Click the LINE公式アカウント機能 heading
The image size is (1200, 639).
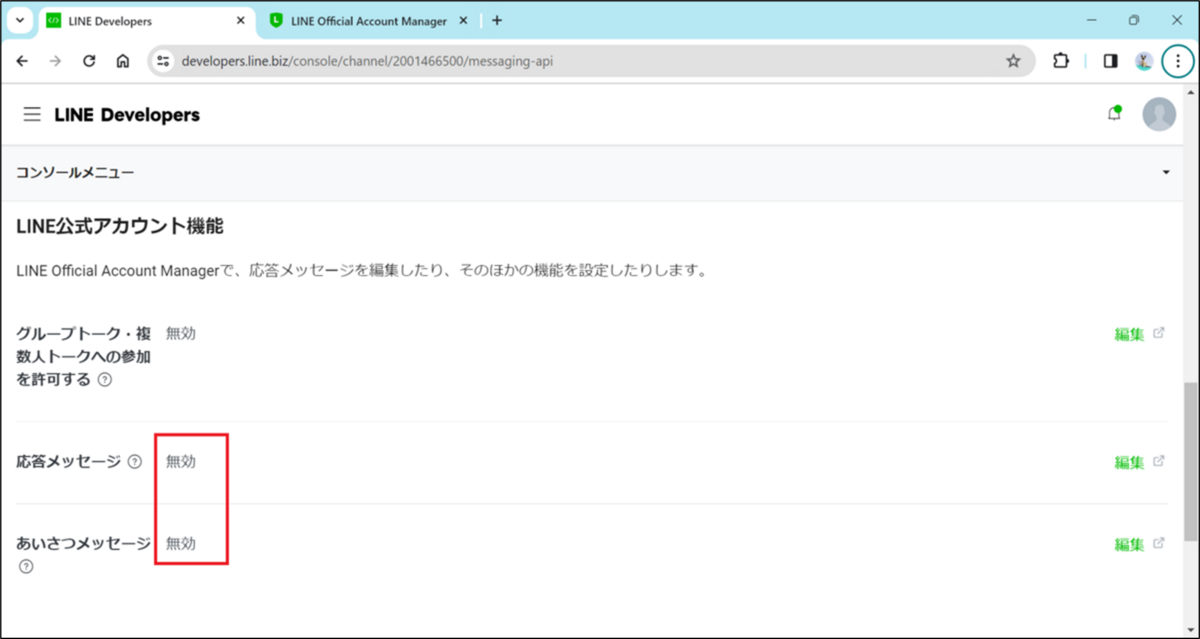click(120, 227)
